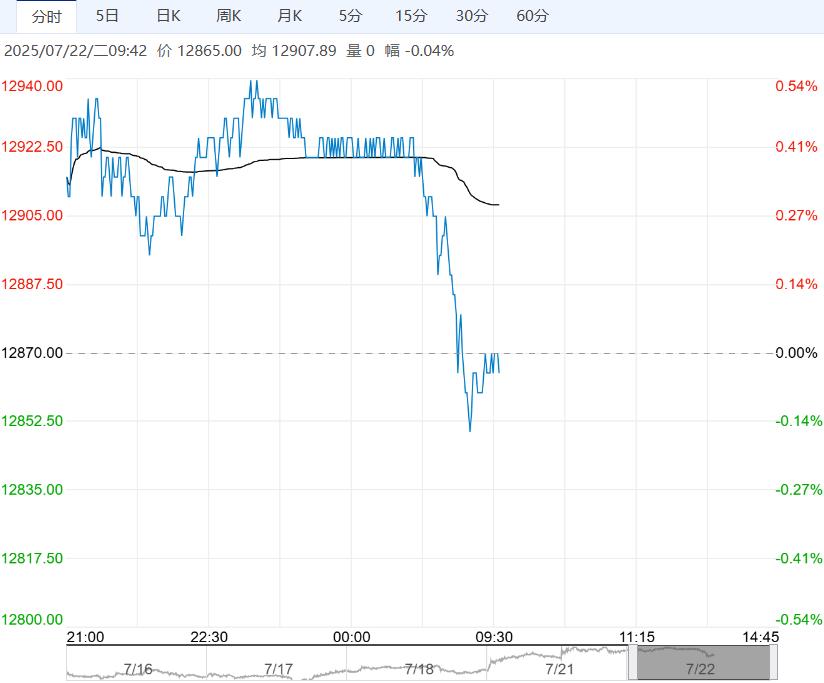Click the lowest dip of the blue price line
824x683 pixels.
pyautogui.click(x=470, y=431)
